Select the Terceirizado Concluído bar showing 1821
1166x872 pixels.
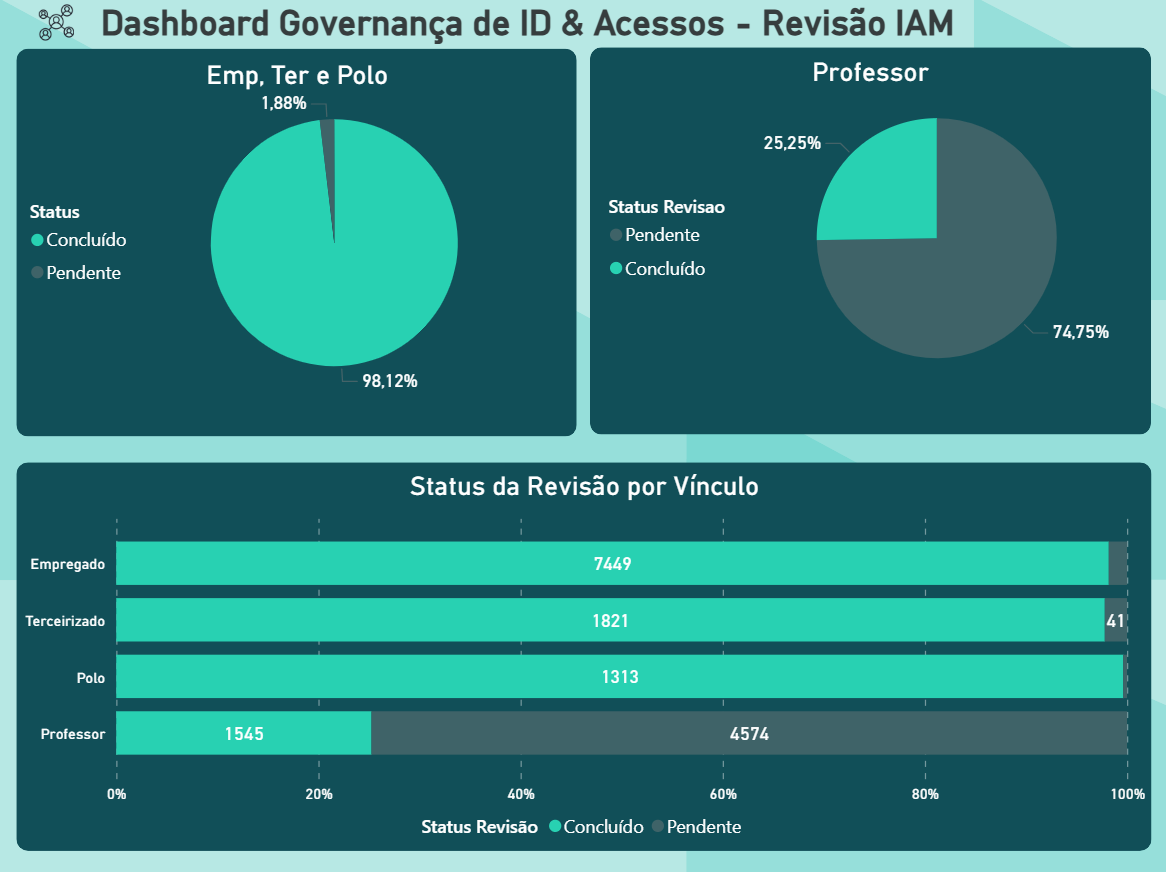click(611, 620)
